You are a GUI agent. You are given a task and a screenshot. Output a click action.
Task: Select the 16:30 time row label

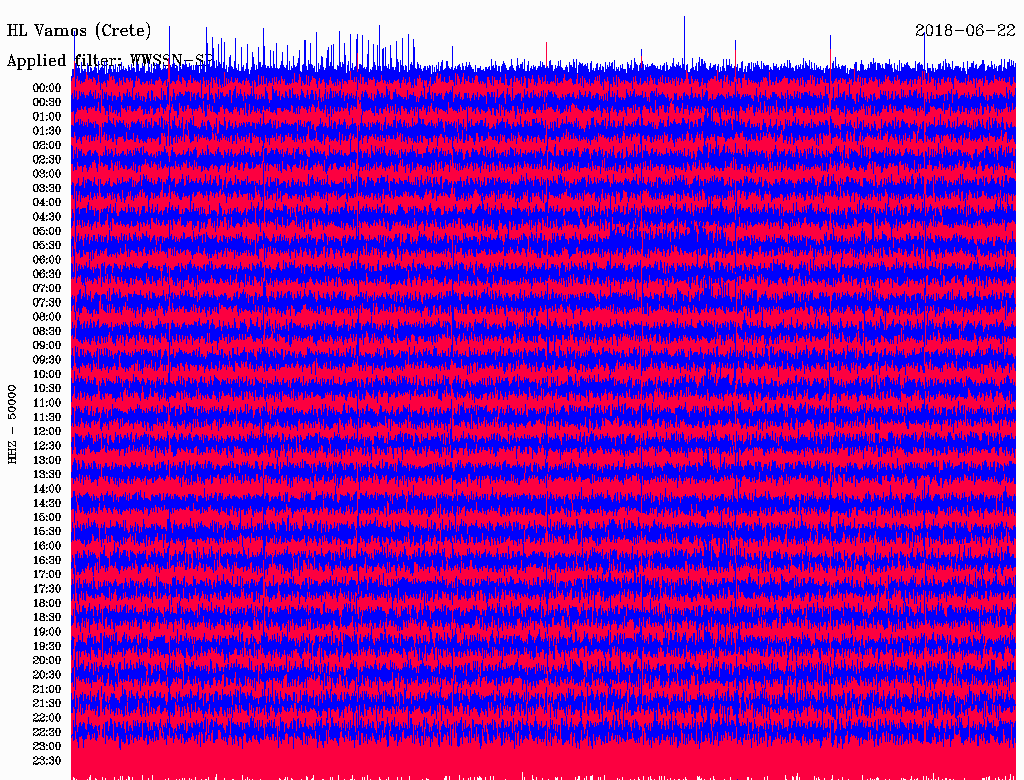[x=46, y=561]
